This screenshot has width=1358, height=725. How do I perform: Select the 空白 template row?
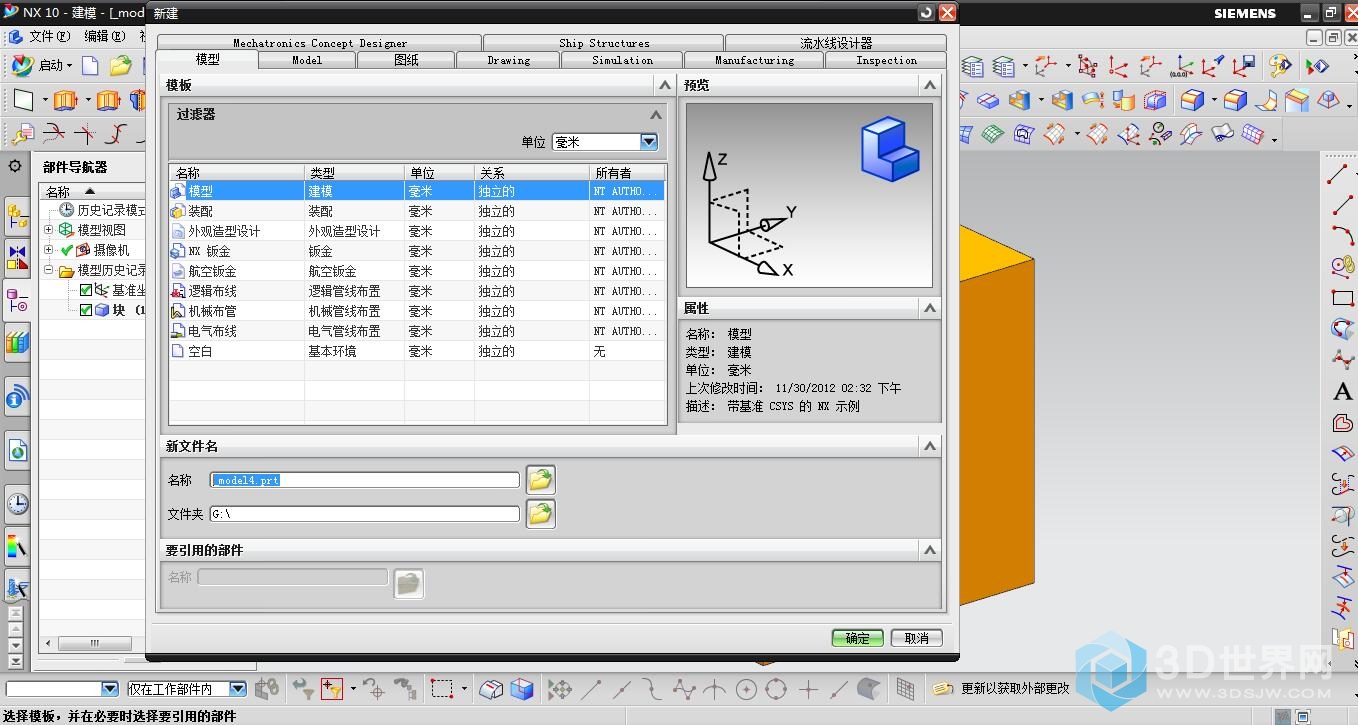pos(416,351)
